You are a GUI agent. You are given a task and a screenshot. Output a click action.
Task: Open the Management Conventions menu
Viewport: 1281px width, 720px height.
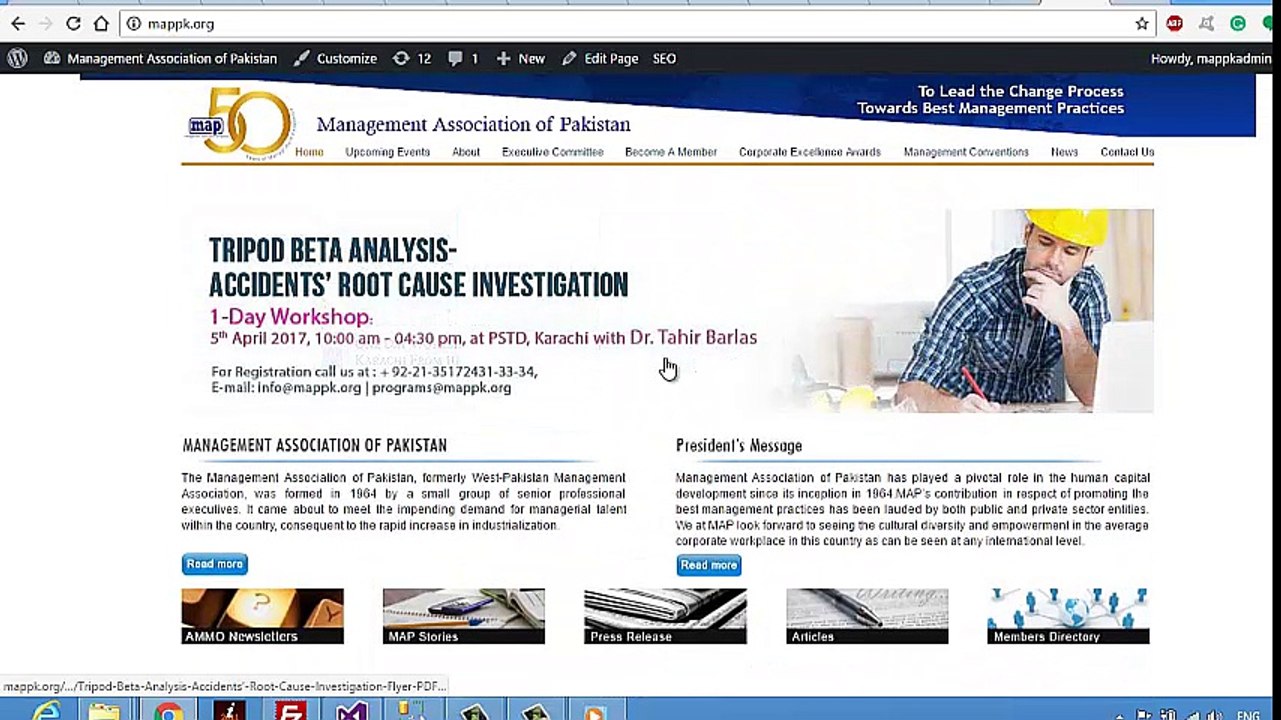966,152
